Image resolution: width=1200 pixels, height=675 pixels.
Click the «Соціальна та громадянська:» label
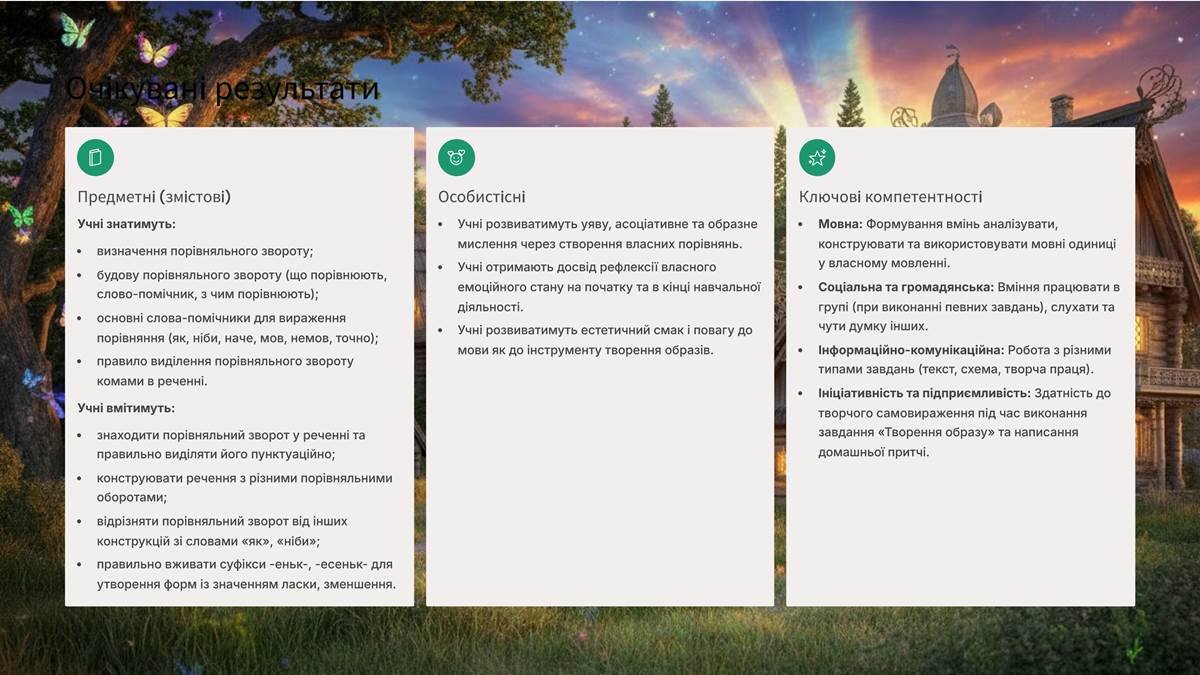[x=906, y=287]
